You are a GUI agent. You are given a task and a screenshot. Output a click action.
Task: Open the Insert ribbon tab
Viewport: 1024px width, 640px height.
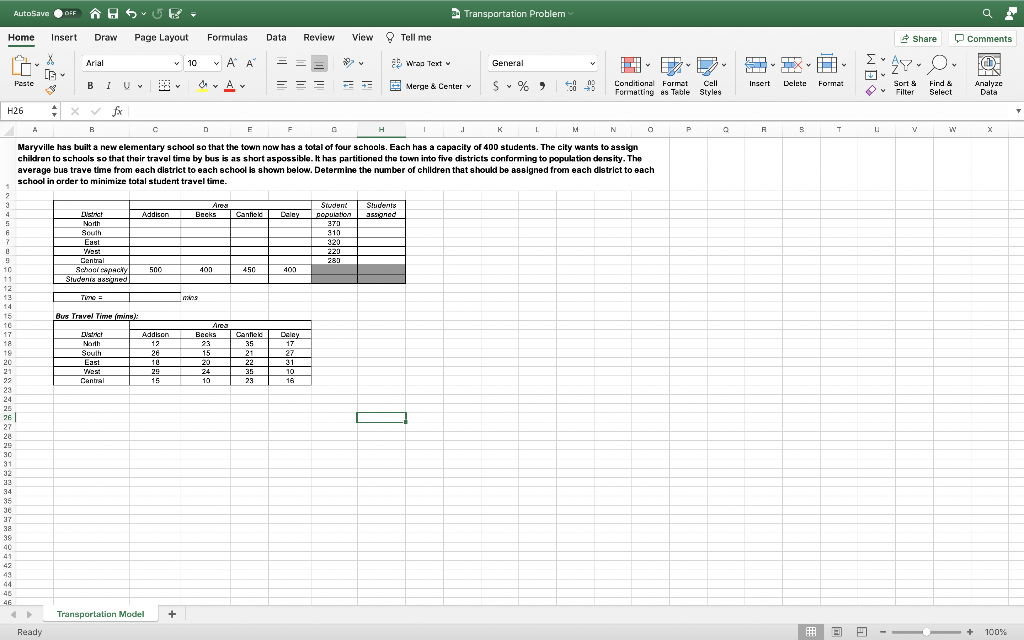click(64, 37)
